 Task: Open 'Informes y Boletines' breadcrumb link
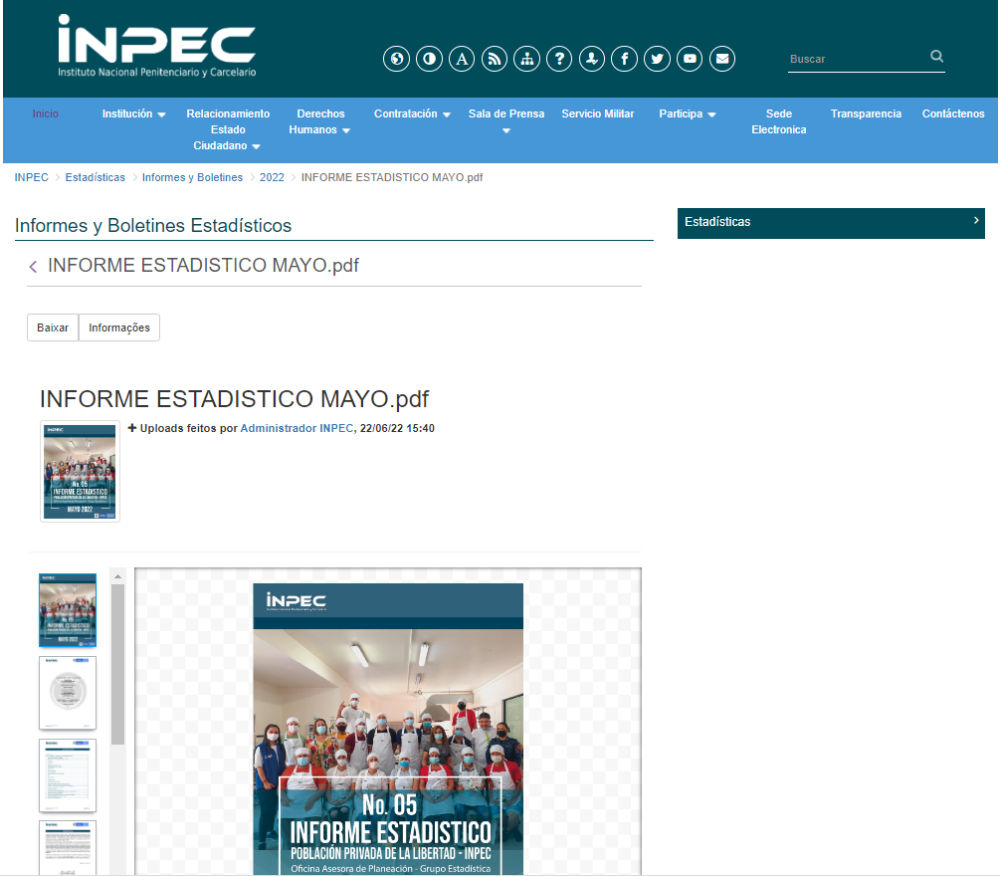[x=192, y=177]
